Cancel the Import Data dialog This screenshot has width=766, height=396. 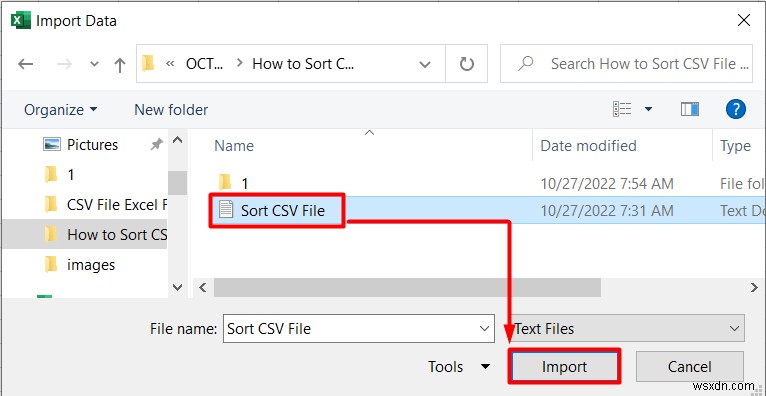pos(690,367)
